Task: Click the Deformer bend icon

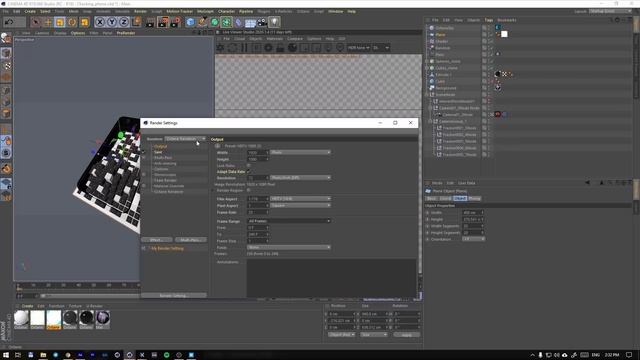Action: [x=238, y=22]
